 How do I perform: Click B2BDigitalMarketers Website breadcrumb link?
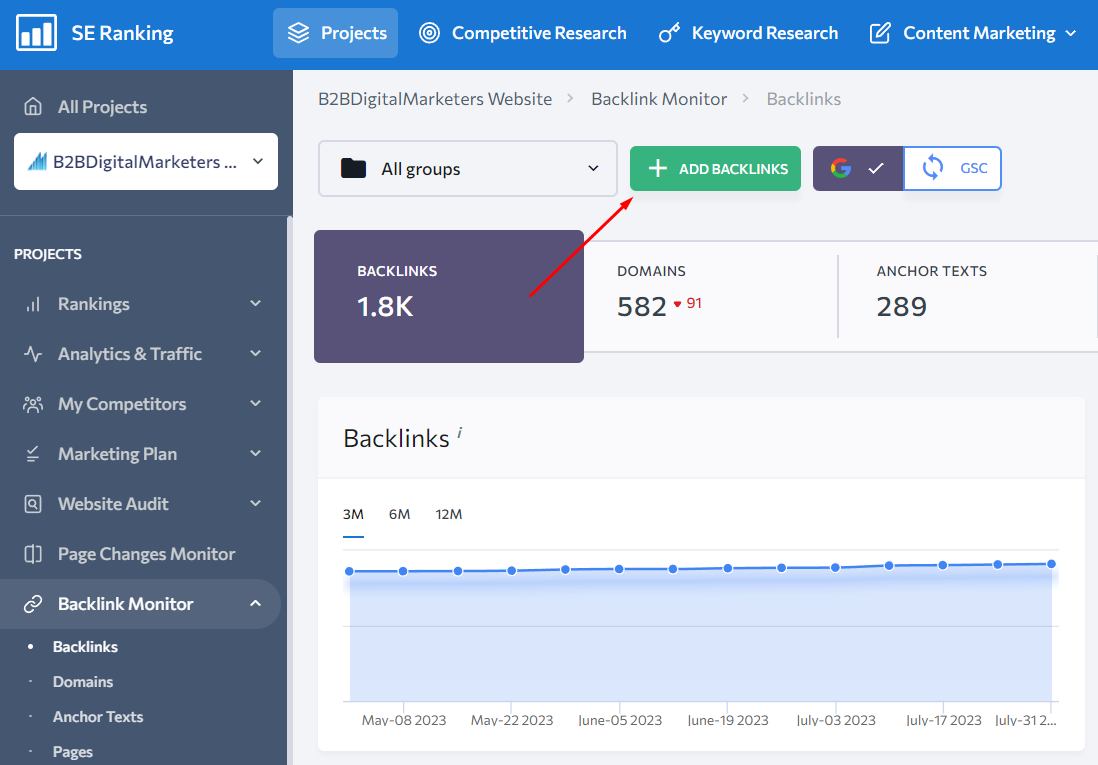tap(435, 99)
